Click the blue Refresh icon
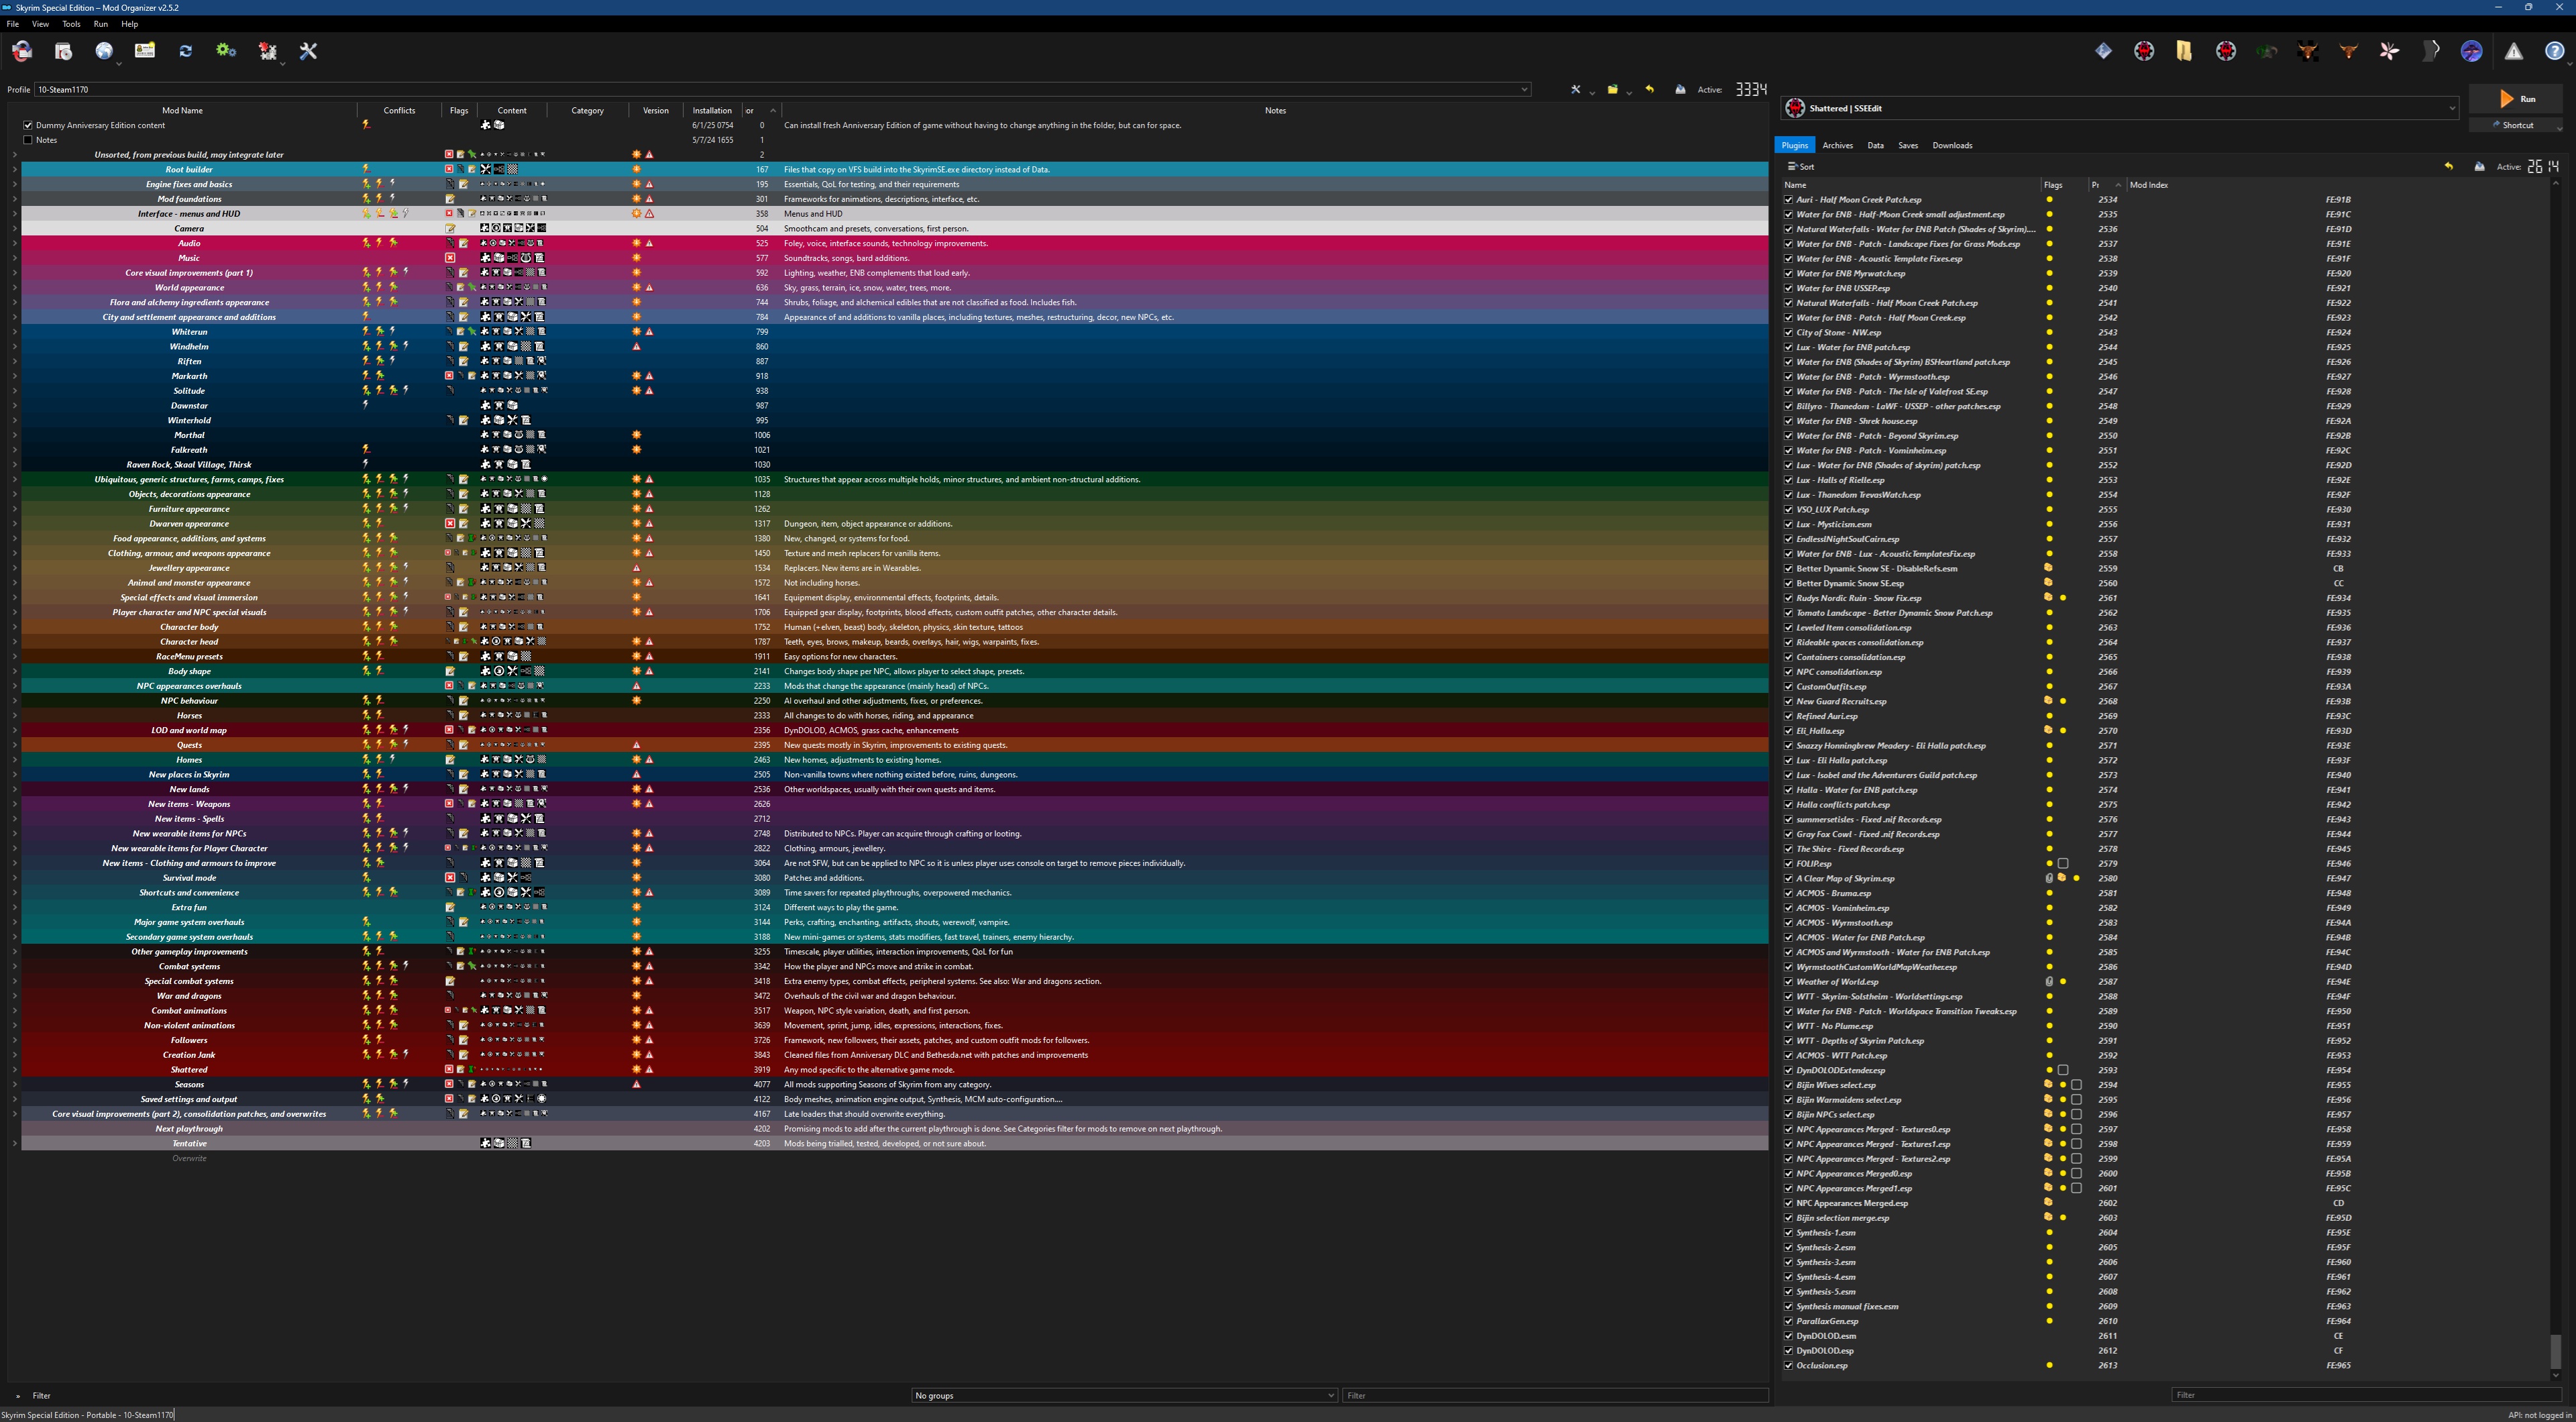The width and height of the screenshot is (2576, 1422). point(185,51)
